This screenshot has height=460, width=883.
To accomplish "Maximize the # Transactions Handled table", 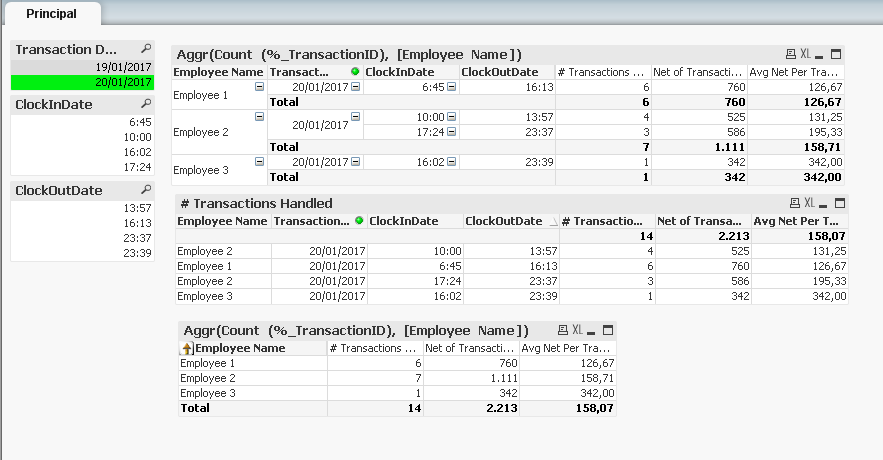I will pos(840,203).
